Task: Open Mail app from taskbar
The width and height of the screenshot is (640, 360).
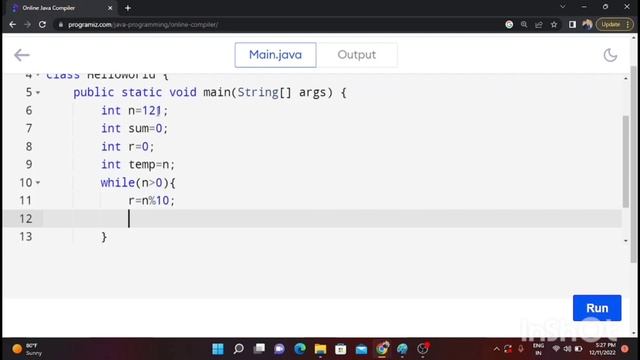Action: pyautogui.click(x=361, y=349)
